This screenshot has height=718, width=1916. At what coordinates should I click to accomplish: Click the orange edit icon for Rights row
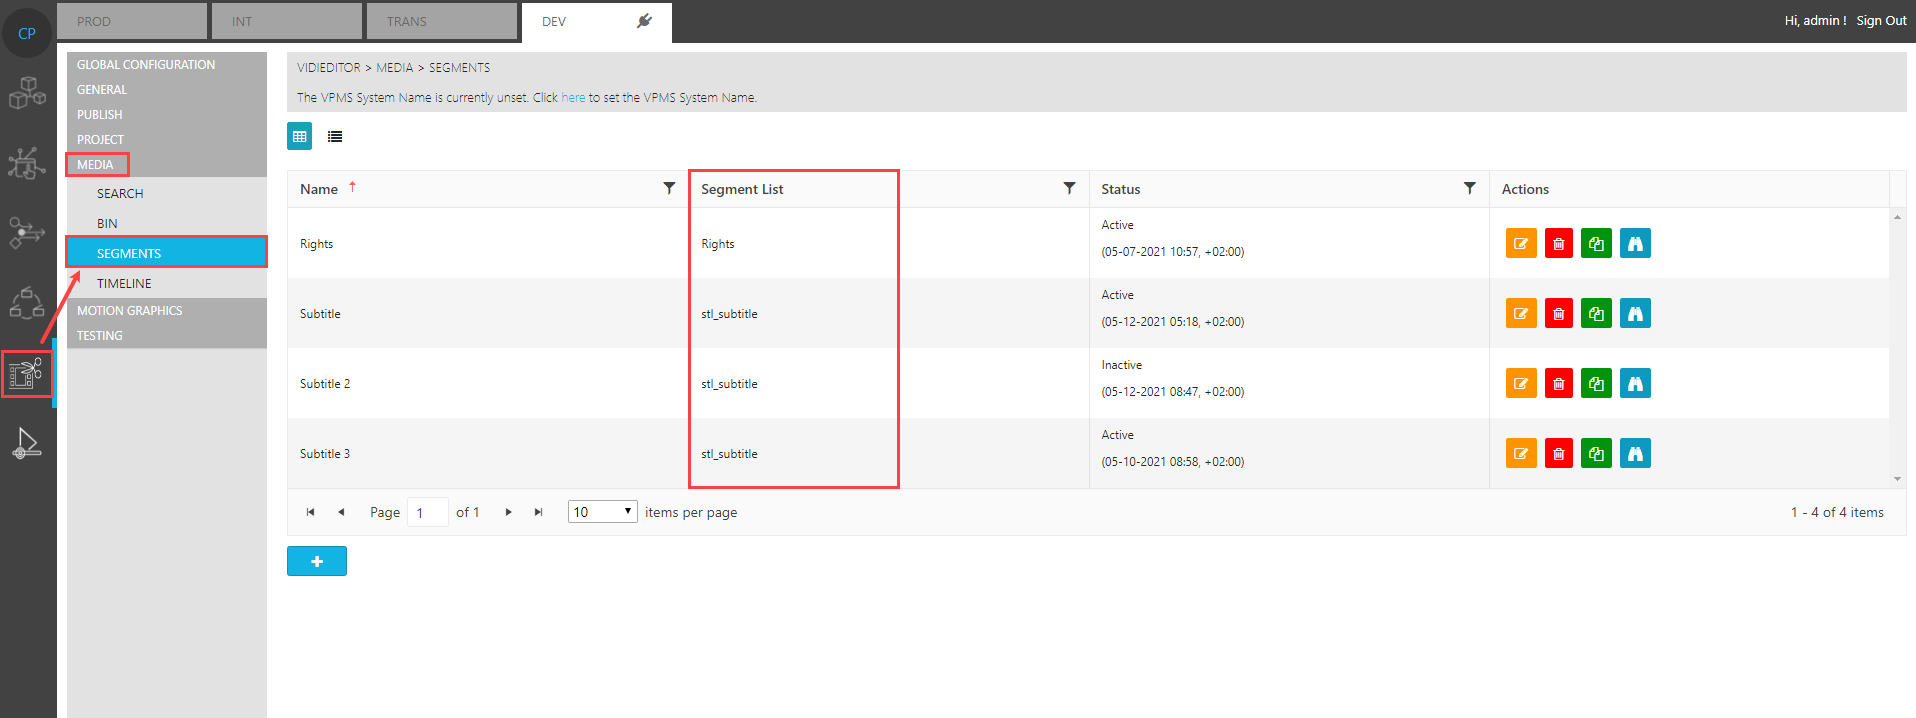click(1520, 244)
